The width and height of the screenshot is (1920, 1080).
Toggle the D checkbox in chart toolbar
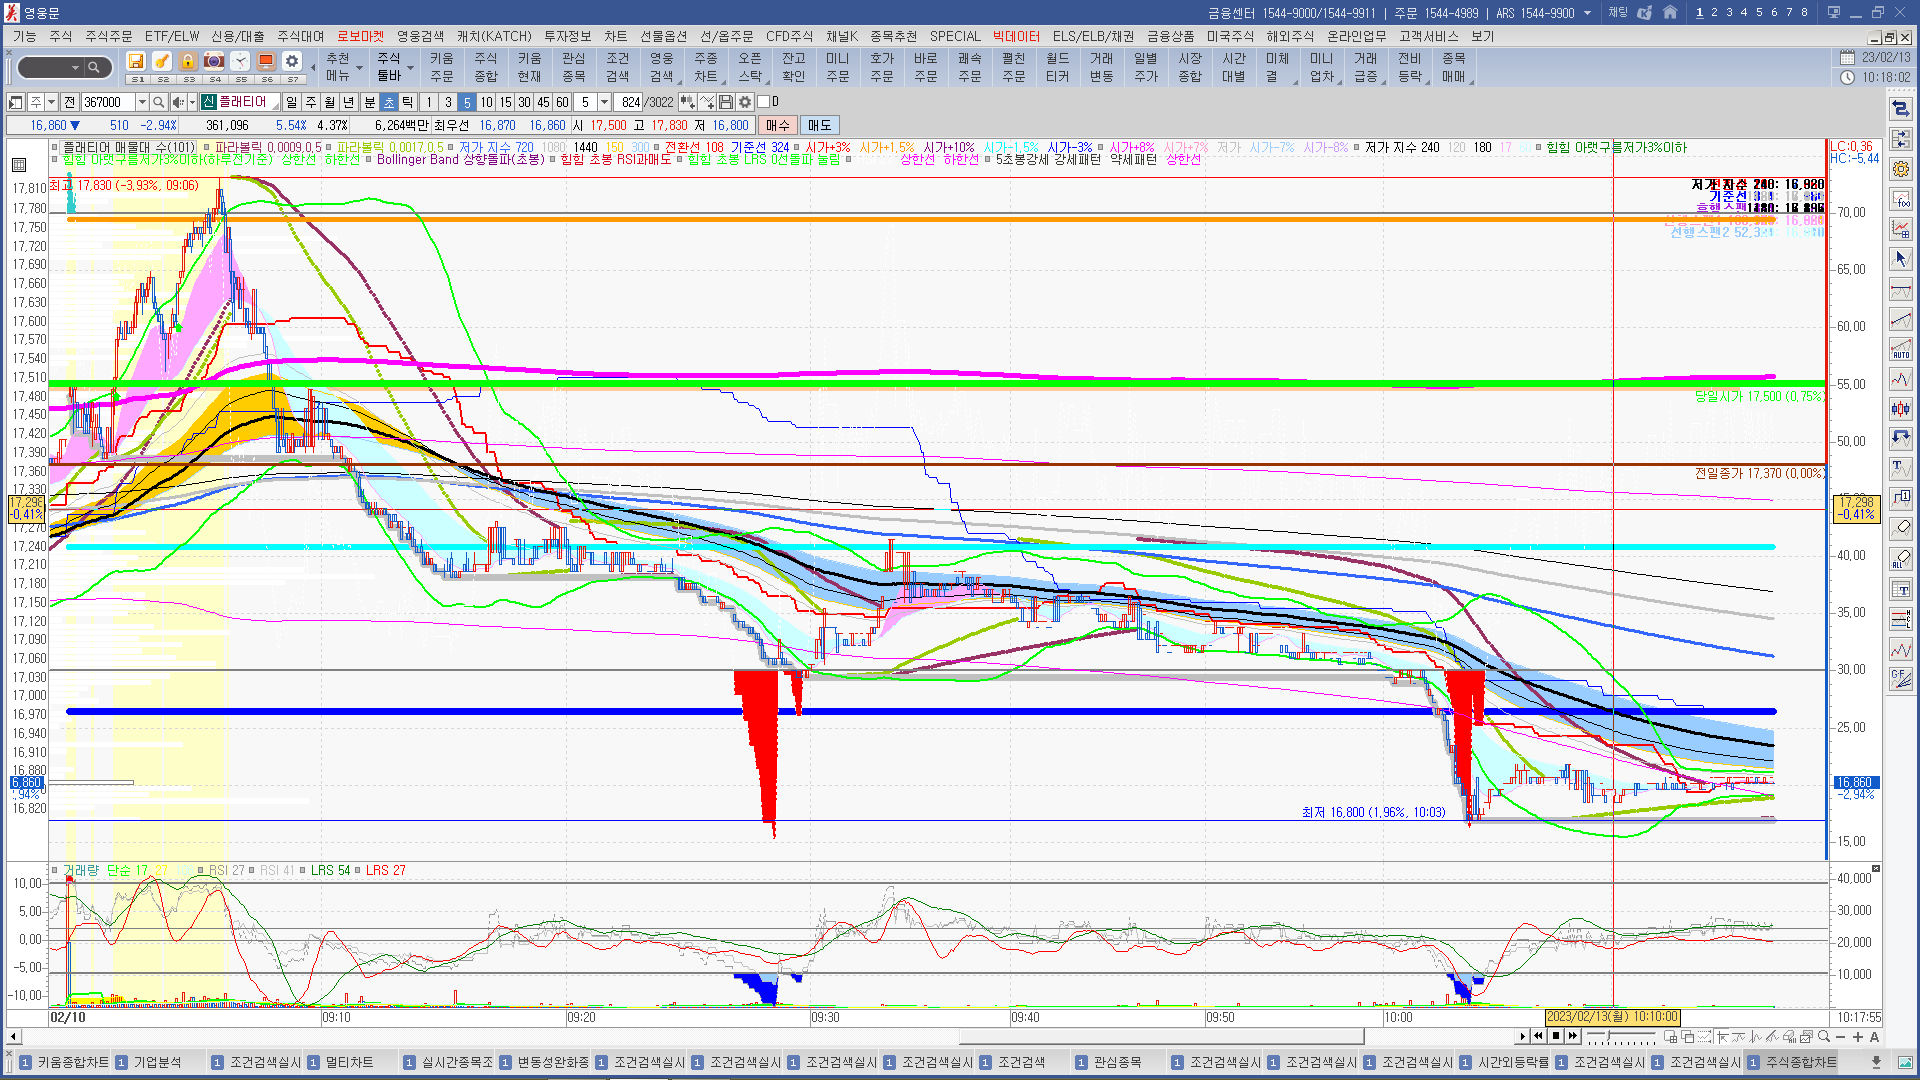[764, 102]
